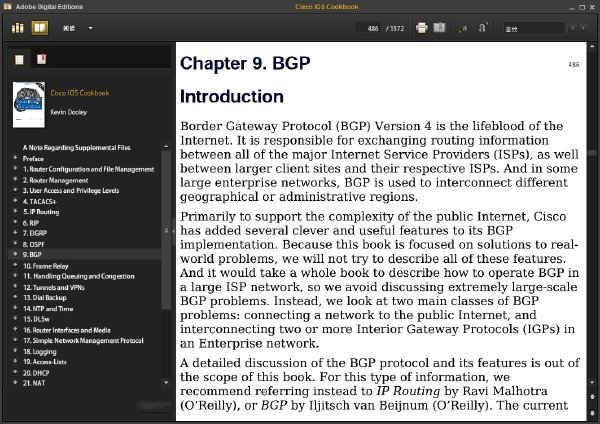Click page scroll up arrow at top right
600x424 pixels.
click(592, 46)
